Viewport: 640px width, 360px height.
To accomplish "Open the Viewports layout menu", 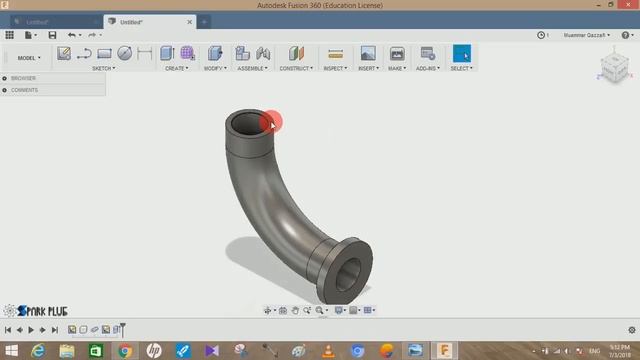I will click(369, 311).
